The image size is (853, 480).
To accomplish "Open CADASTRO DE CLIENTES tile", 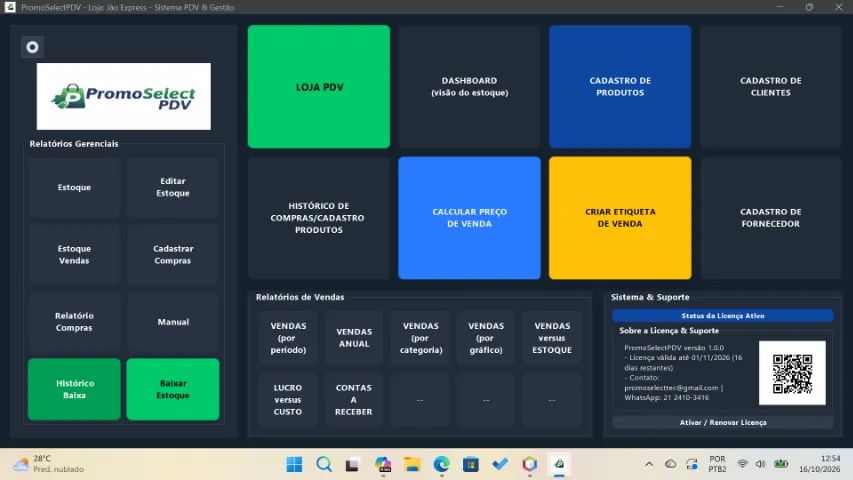I will [x=771, y=87].
